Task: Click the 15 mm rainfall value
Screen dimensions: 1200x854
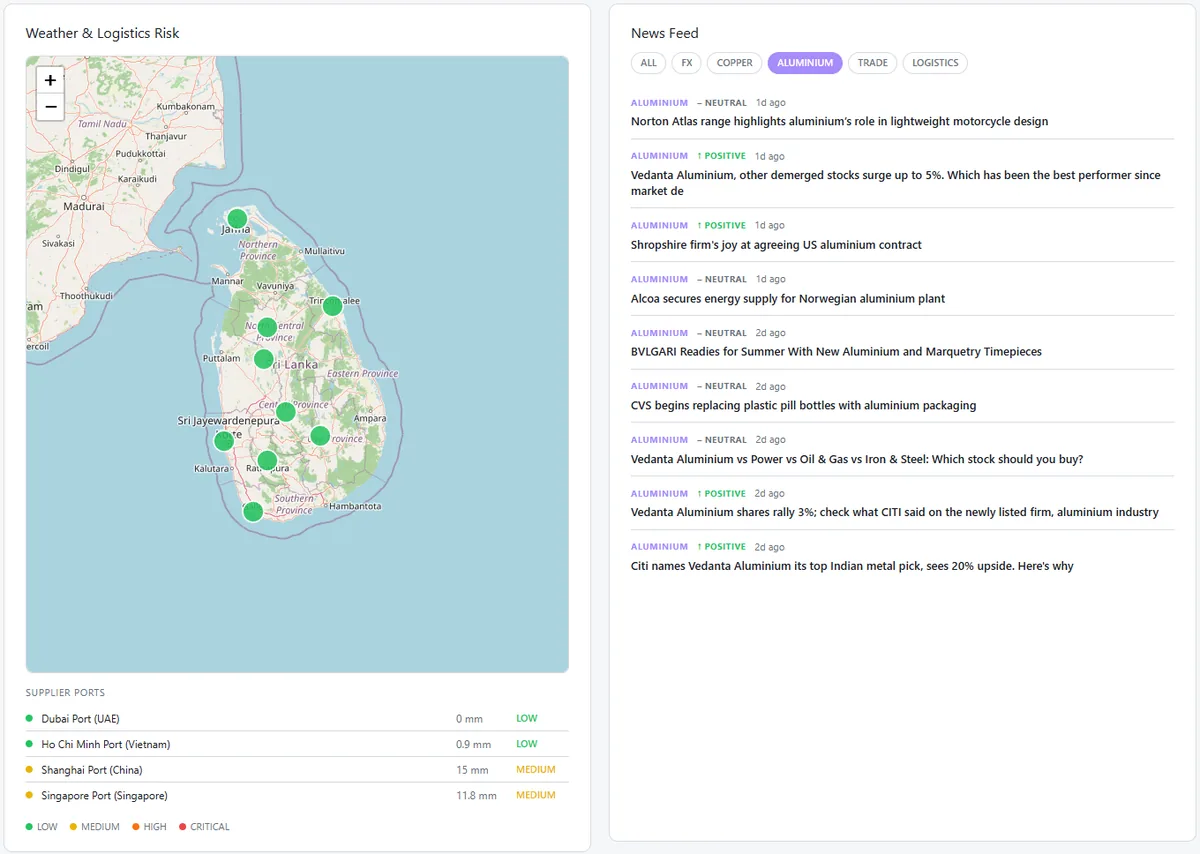Action: [472, 771]
